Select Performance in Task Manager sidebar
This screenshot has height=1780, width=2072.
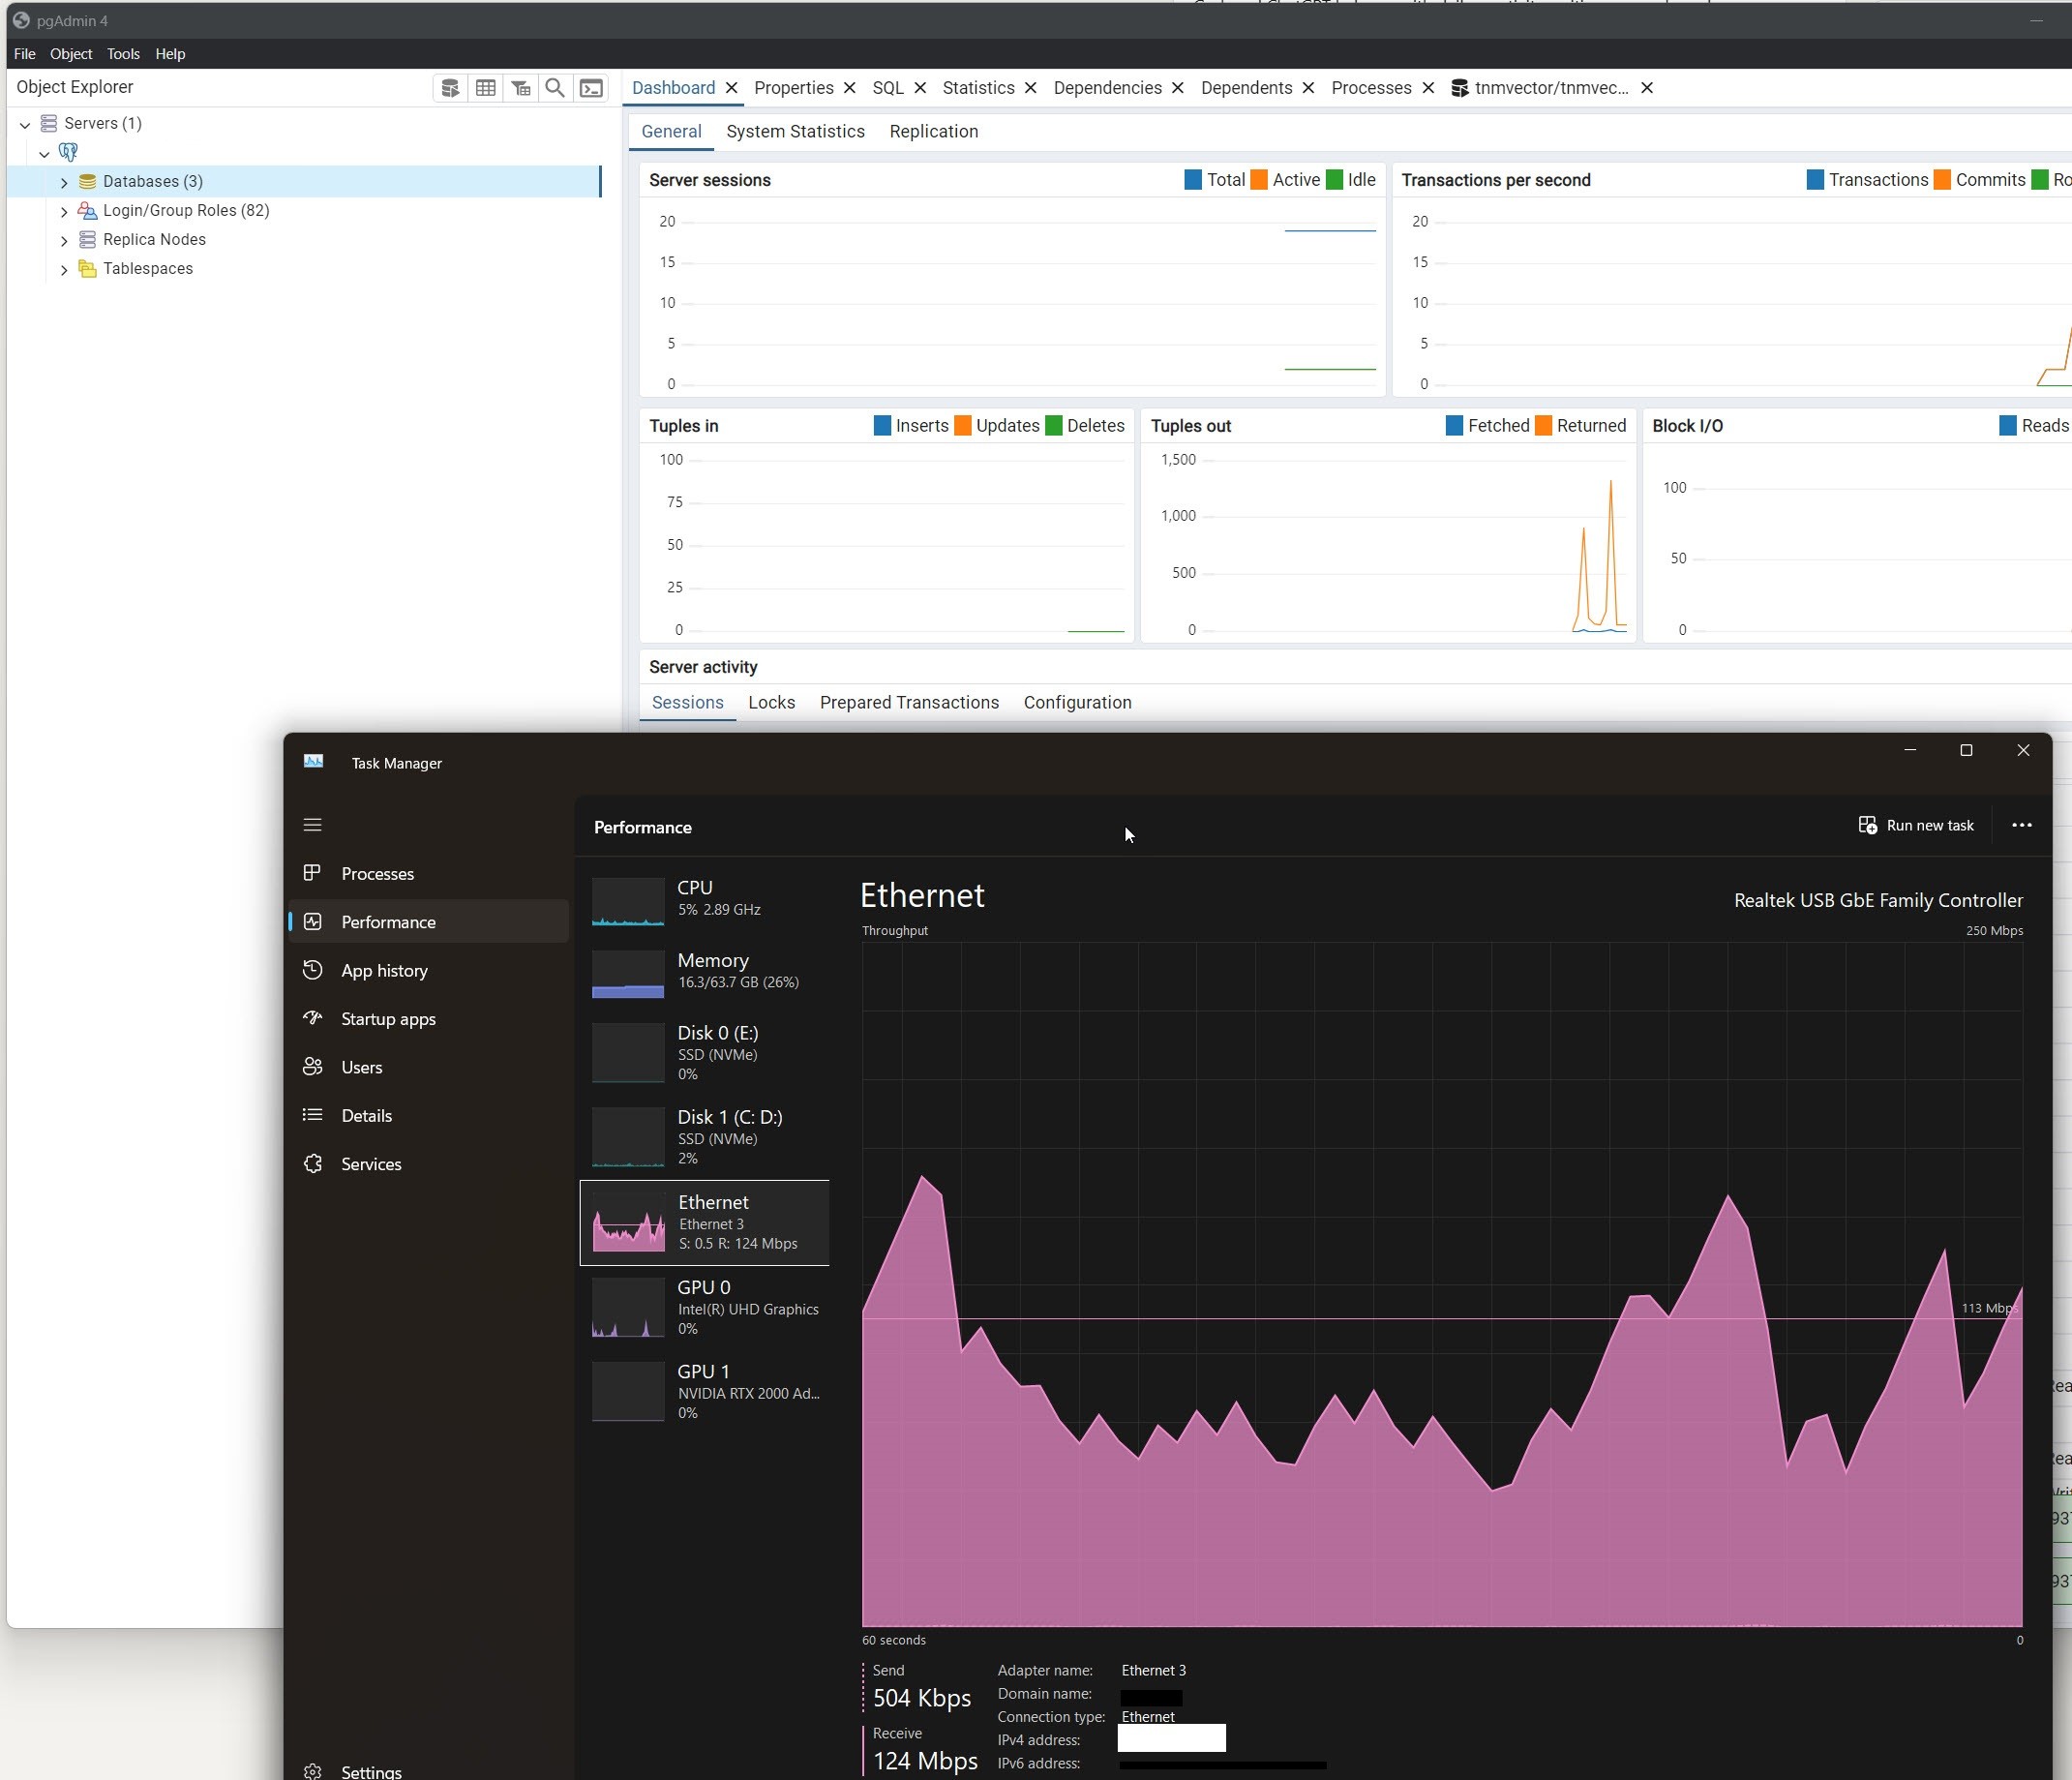coord(429,921)
